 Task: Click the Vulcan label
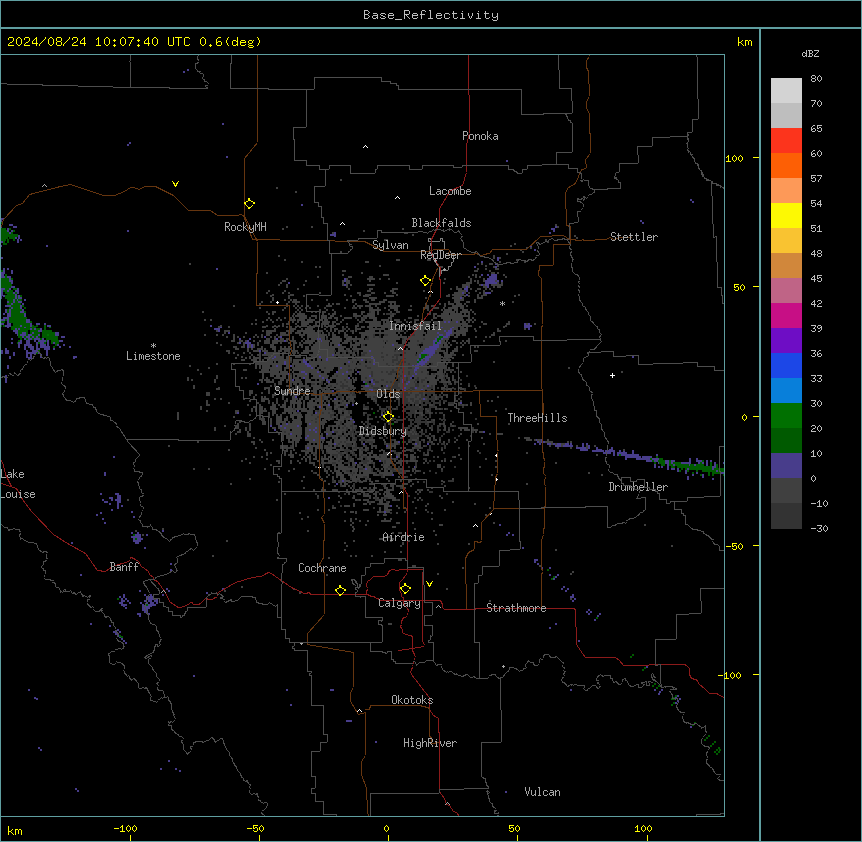coord(542,792)
